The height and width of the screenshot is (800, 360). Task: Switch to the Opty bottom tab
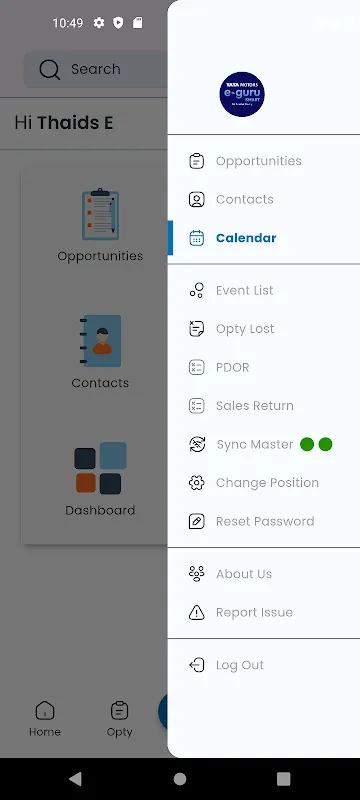(119, 718)
